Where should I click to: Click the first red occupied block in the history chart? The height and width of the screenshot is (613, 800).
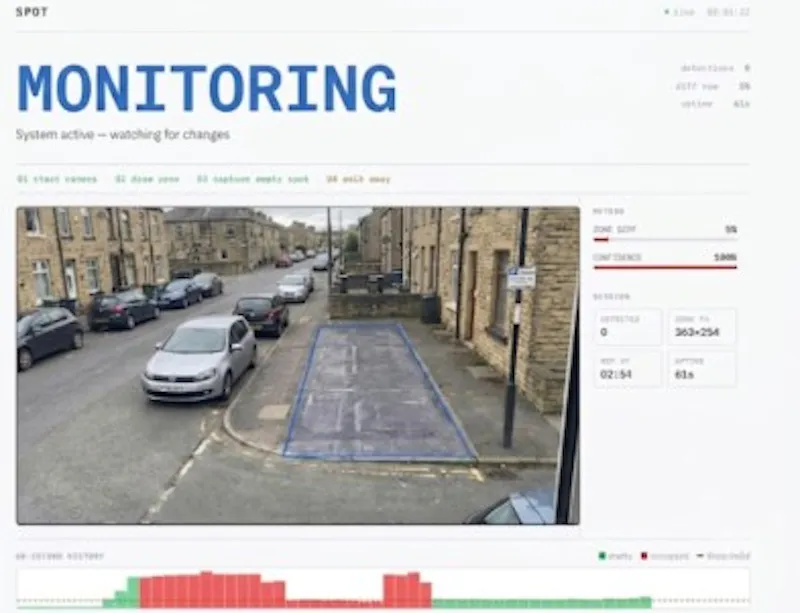(212, 590)
